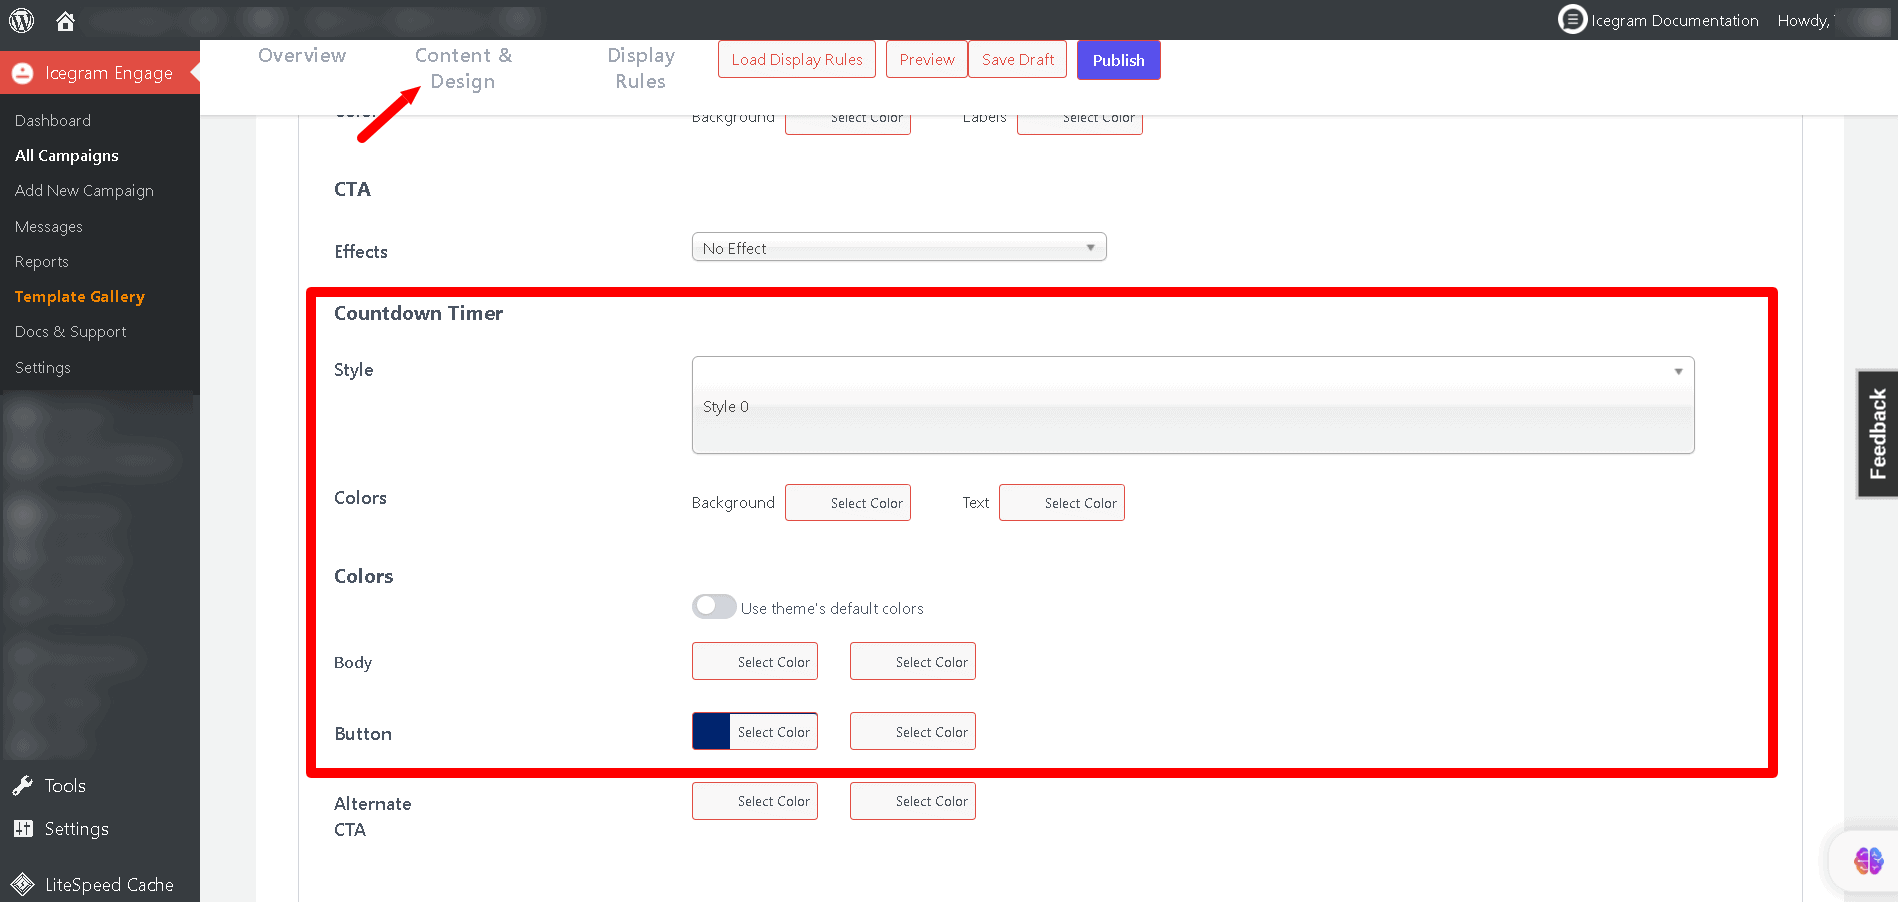Open Icegram Settings submenu item
This screenshot has width=1898, height=902.
[43, 367]
